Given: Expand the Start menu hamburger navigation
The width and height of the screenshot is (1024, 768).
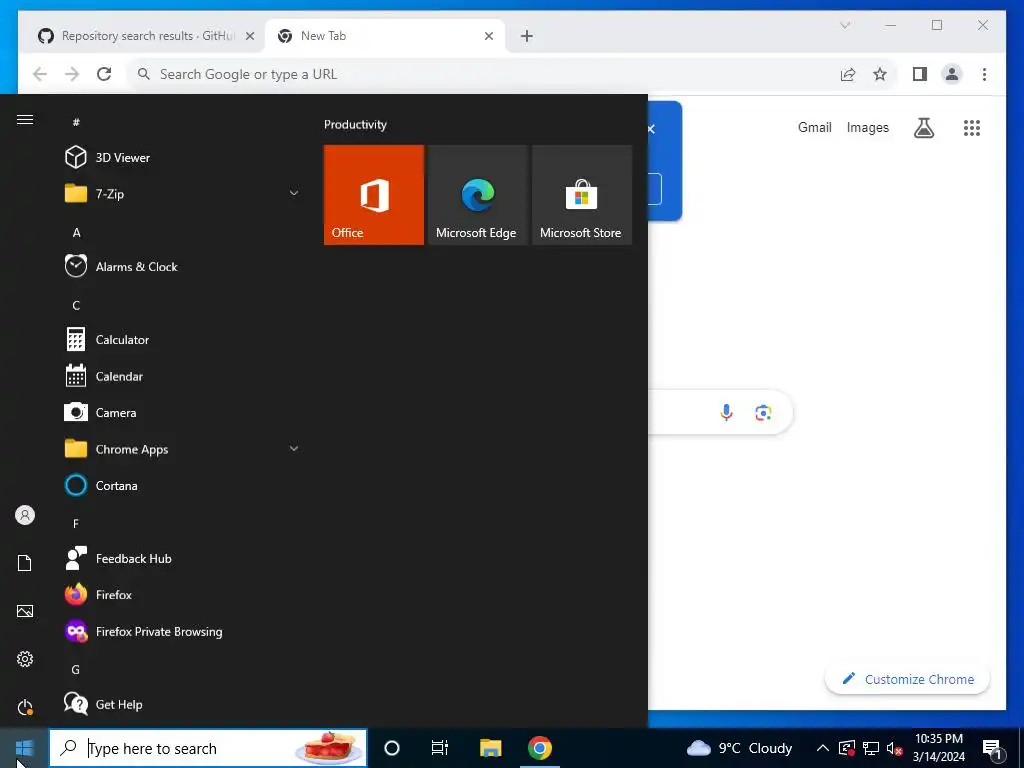Looking at the screenshot, I should (25, 120).
